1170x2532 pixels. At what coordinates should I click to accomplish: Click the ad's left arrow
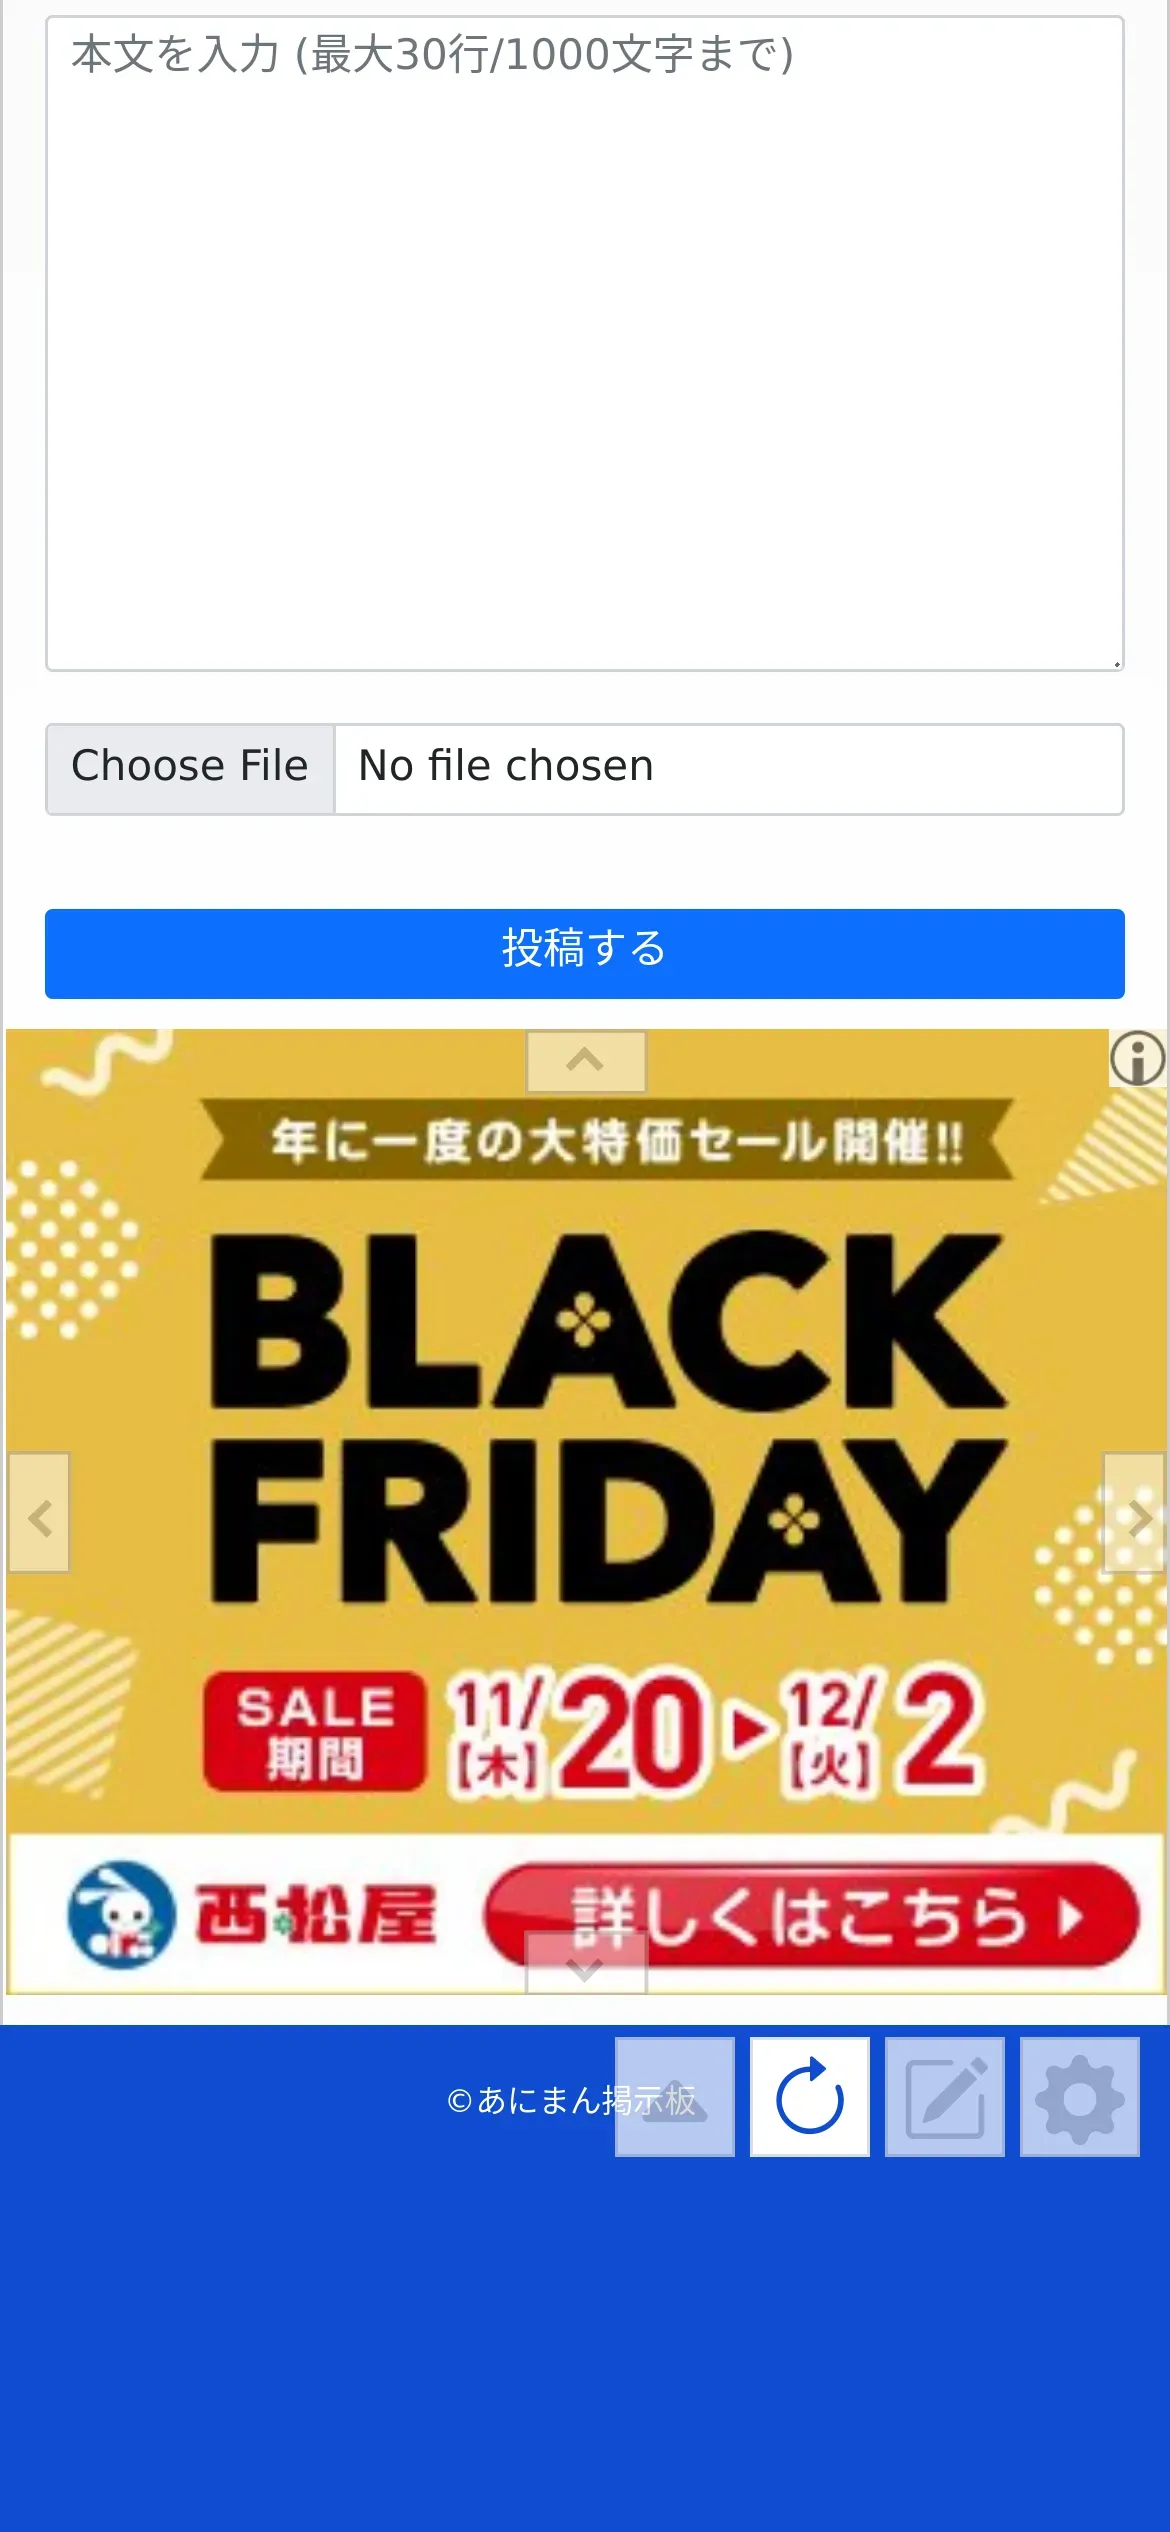click(39, 1513)
